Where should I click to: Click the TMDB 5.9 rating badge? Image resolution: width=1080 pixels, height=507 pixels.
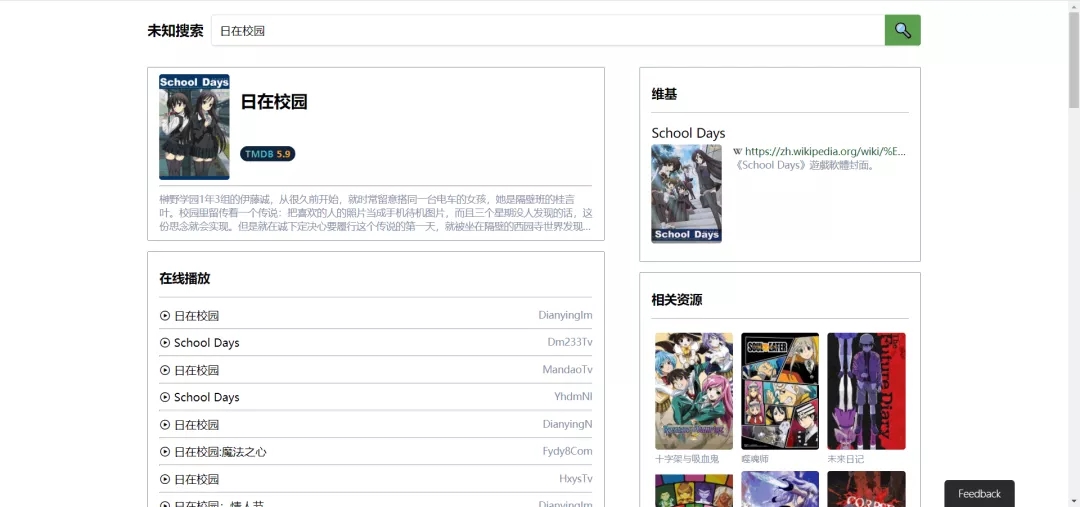[267, 154]
